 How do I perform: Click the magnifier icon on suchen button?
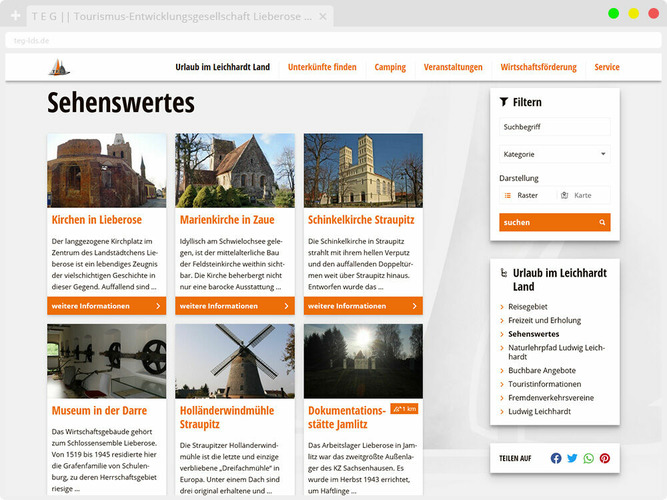point(602,222)
